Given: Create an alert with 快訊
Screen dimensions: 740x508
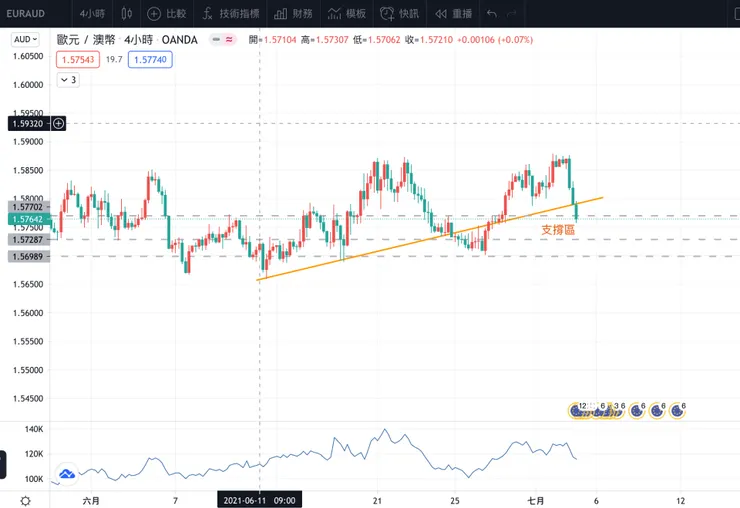Looking at the screenshot, I should click(x=400, y=14).
